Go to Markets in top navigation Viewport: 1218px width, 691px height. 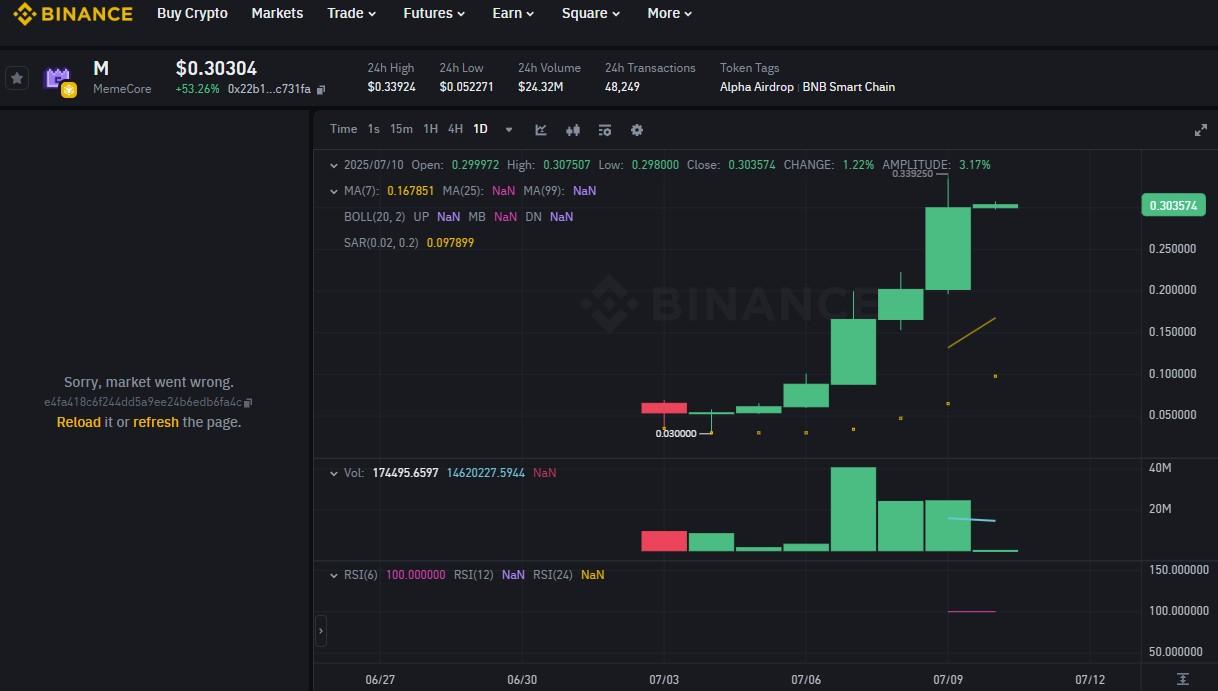pos(277,14)
